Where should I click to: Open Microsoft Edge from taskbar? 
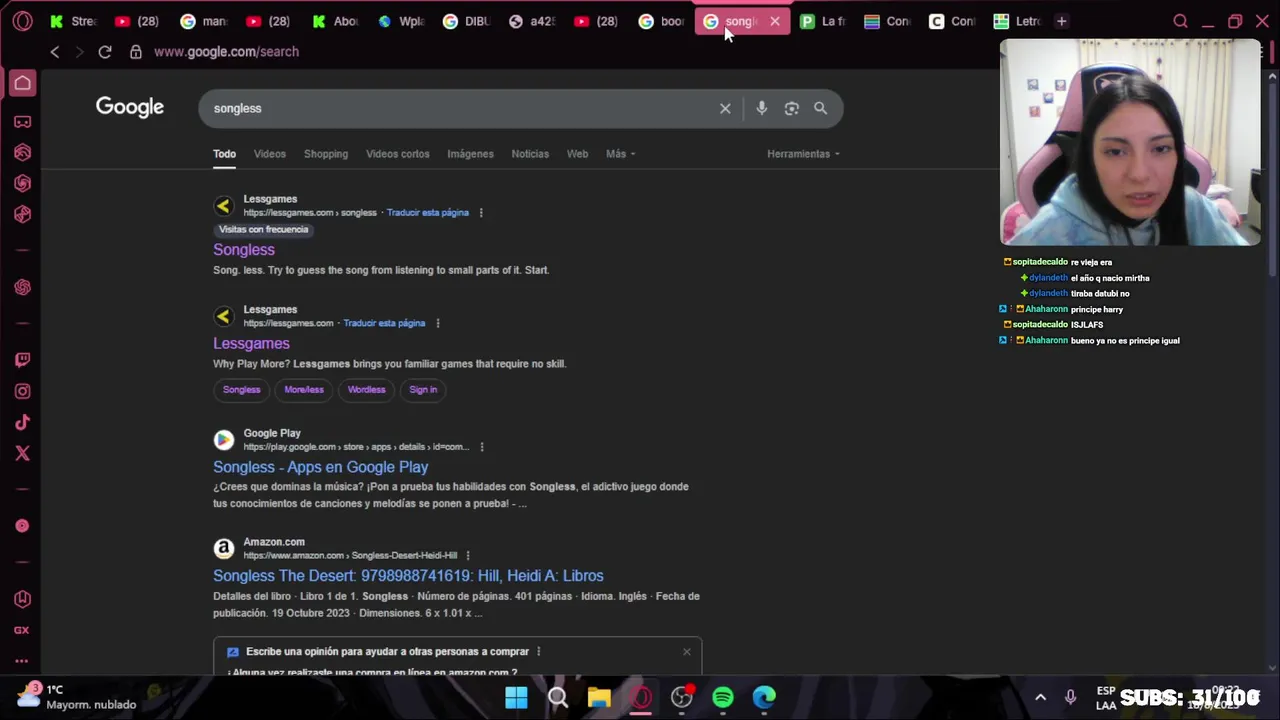click(764, 698)
